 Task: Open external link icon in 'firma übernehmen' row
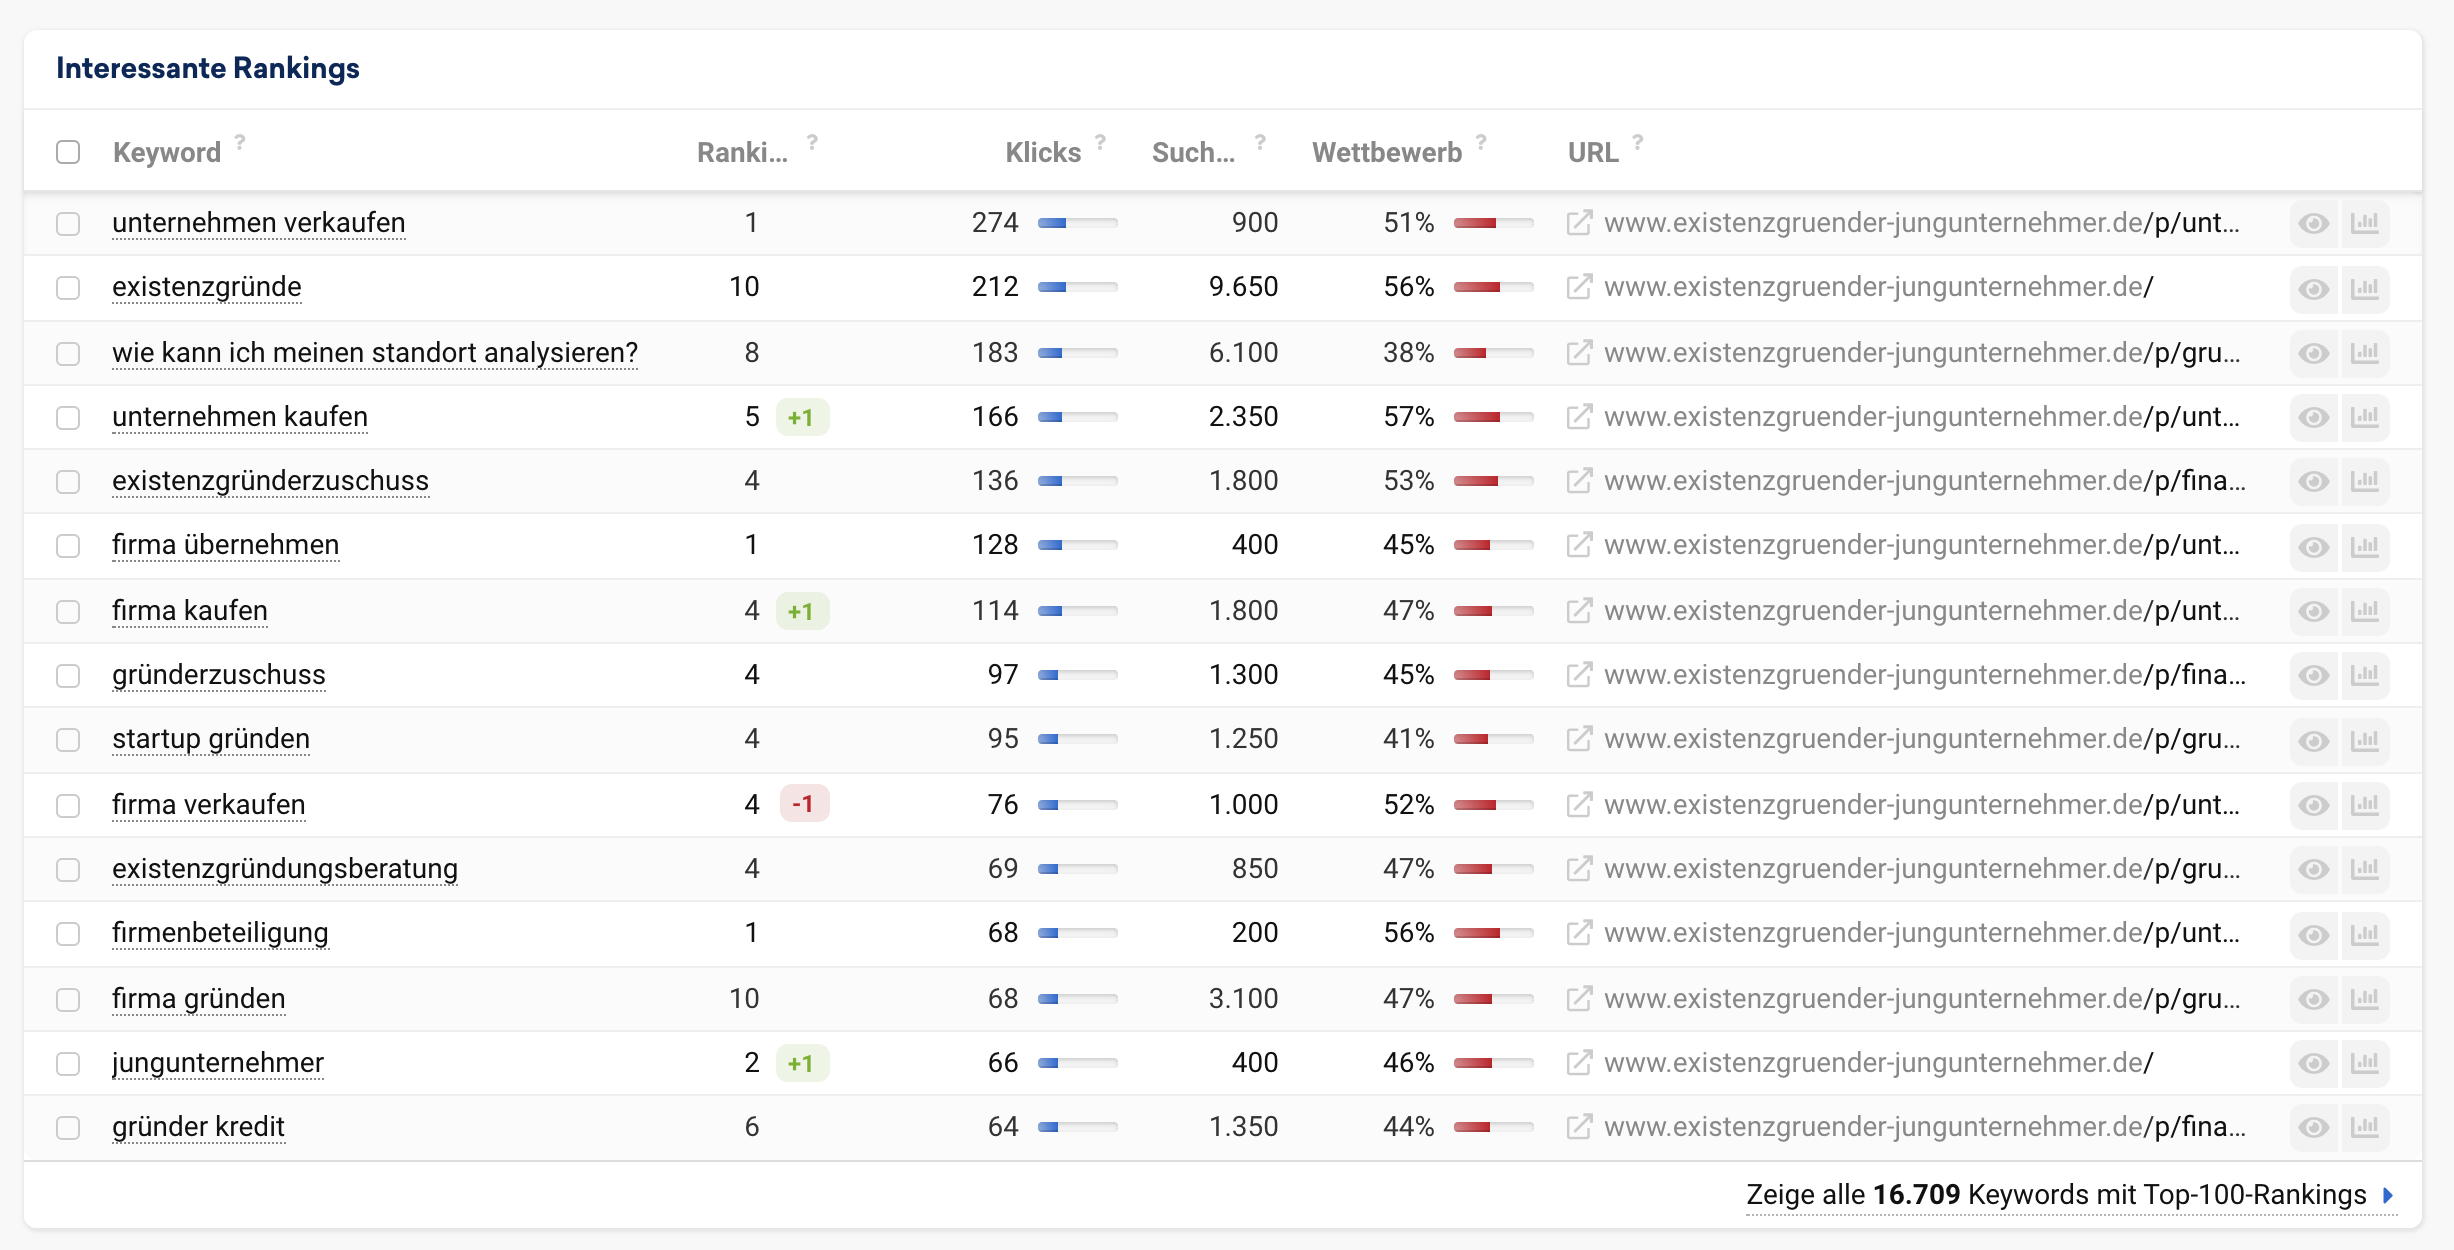pos(1578,545)
